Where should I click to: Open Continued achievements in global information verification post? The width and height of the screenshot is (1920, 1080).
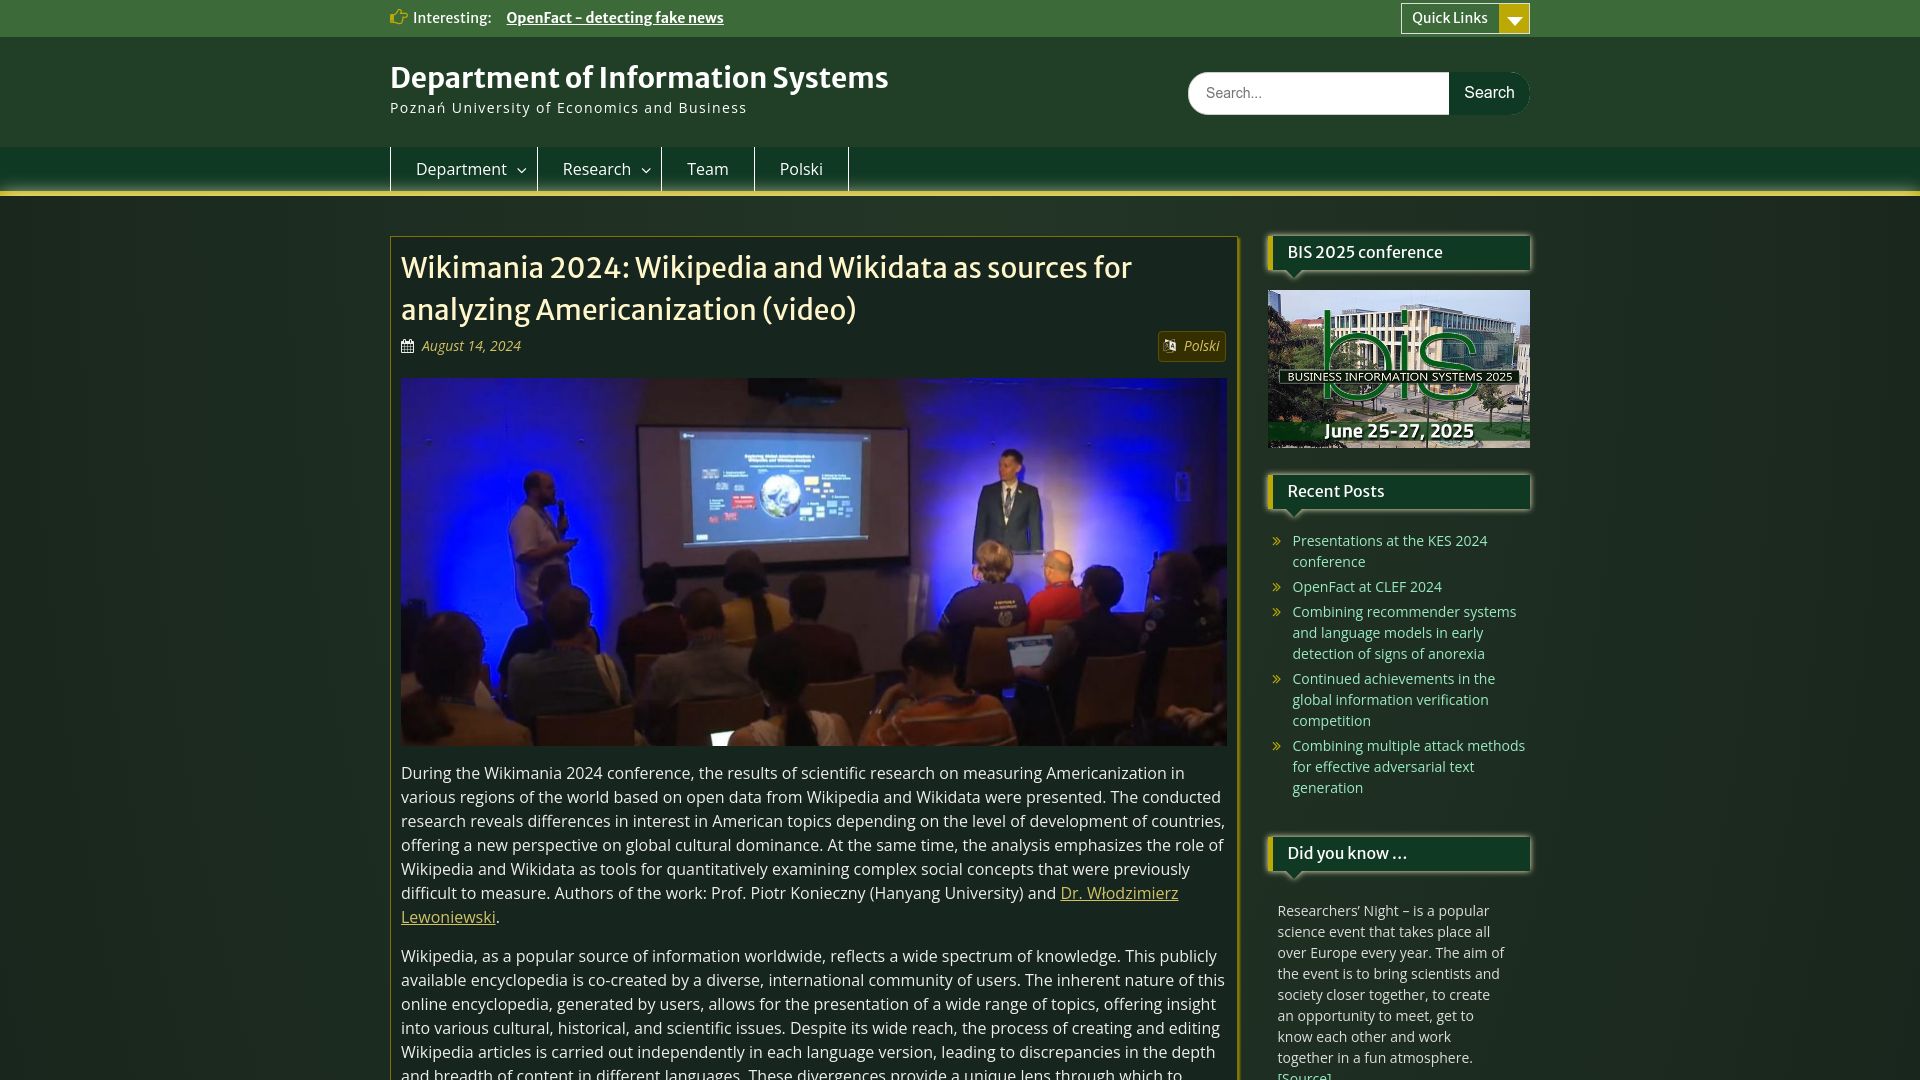point(1393,700)
